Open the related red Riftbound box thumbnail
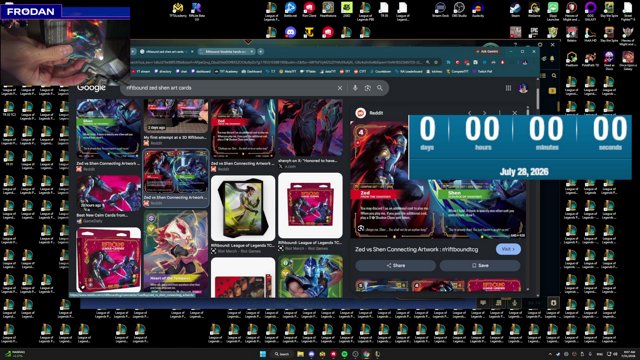640x360 pixels. (494, 285)
